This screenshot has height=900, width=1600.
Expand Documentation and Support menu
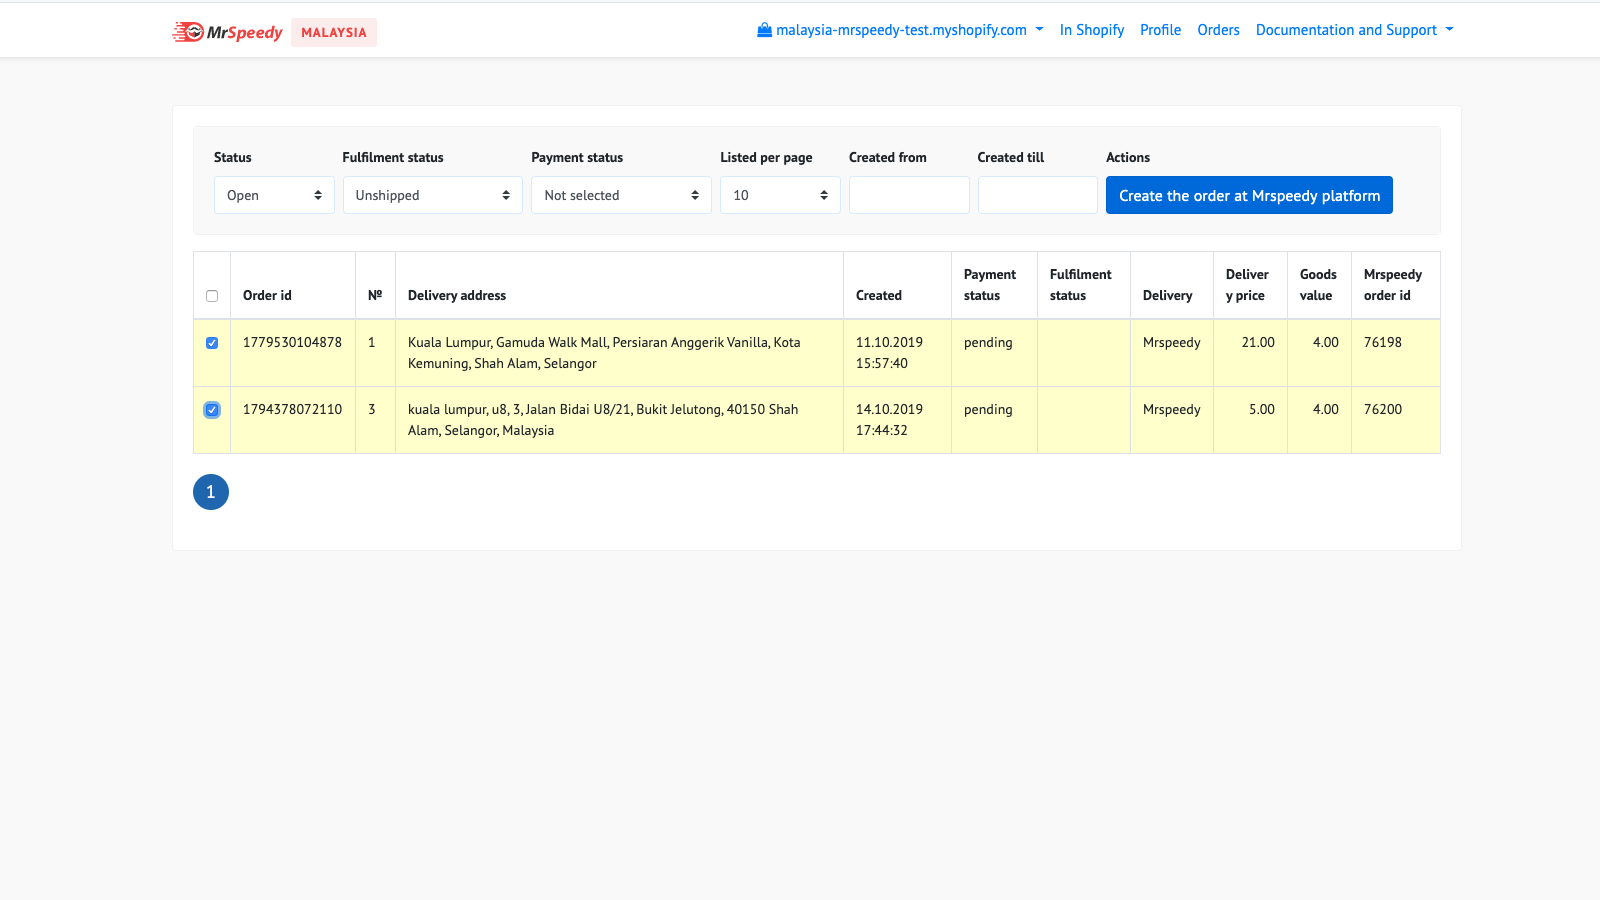click(x=1355, y=30)
